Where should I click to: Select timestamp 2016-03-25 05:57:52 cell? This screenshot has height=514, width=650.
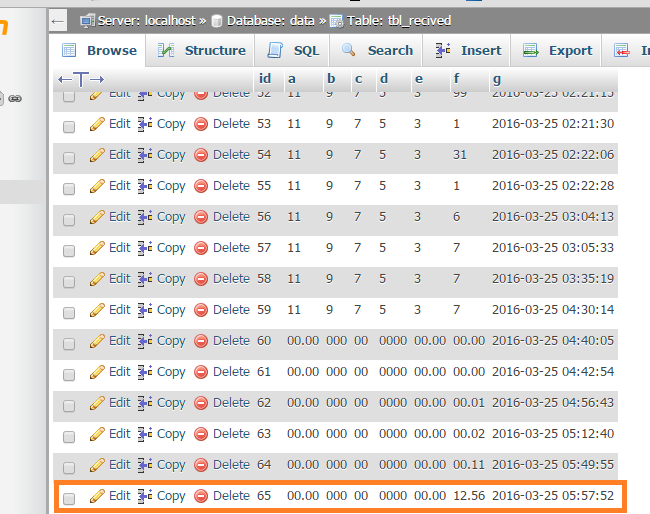pos(553,496)
